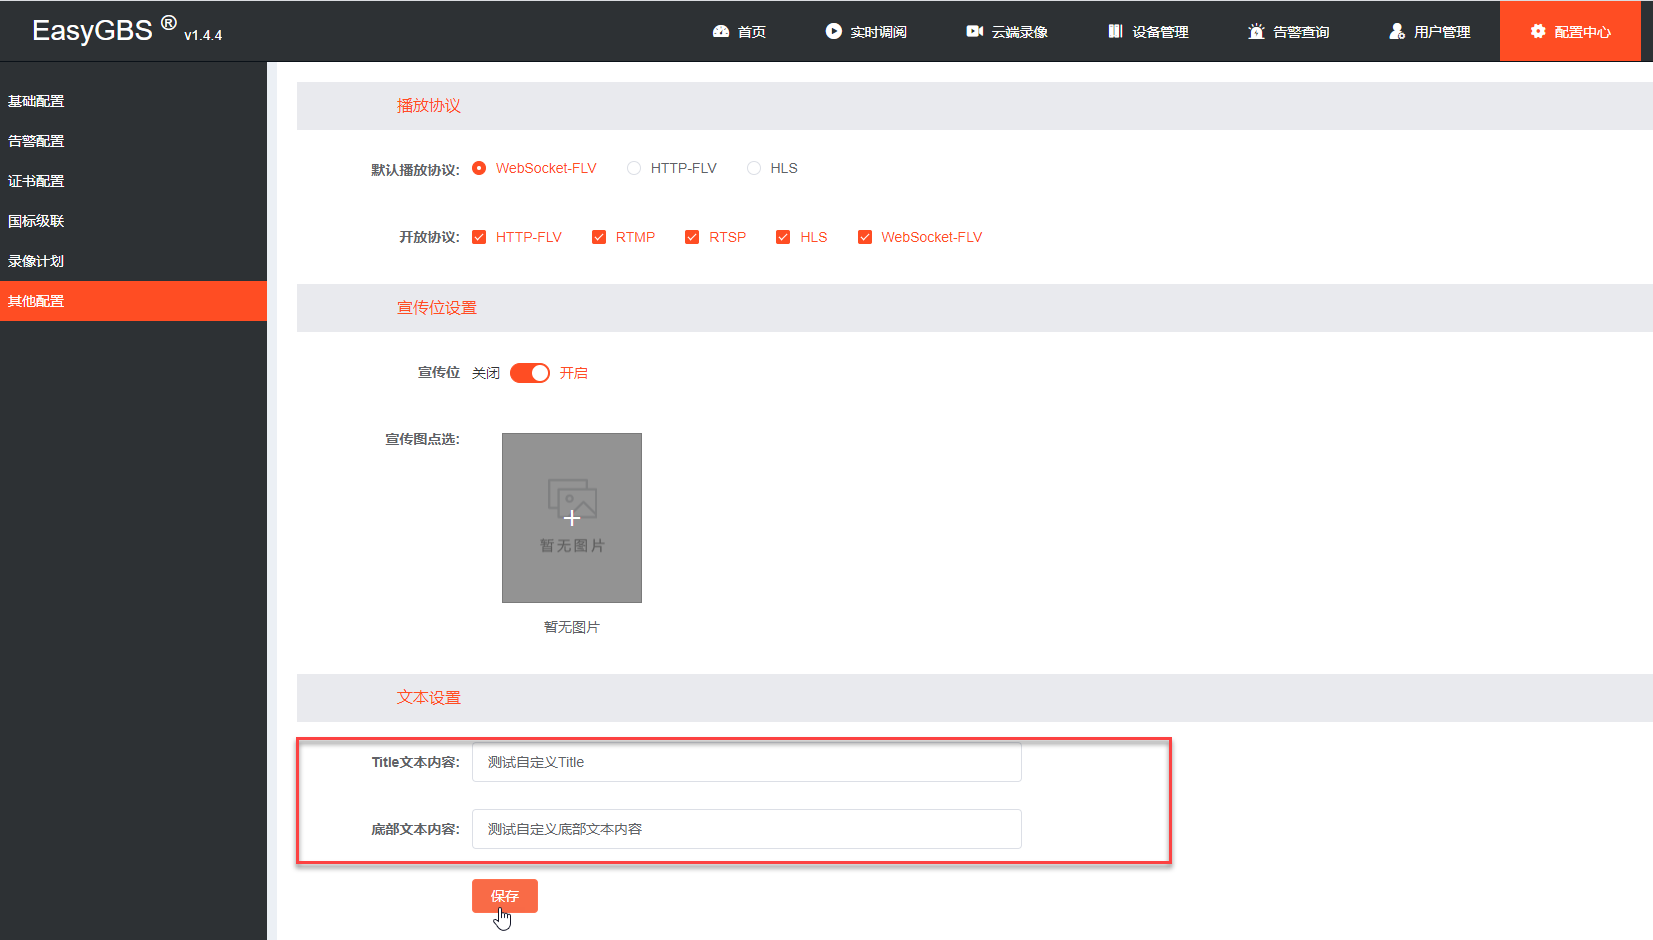The width and height of the screenshot is (1653, 940).
Task: Click the EasyGBS logo
Action: [104, 30]
